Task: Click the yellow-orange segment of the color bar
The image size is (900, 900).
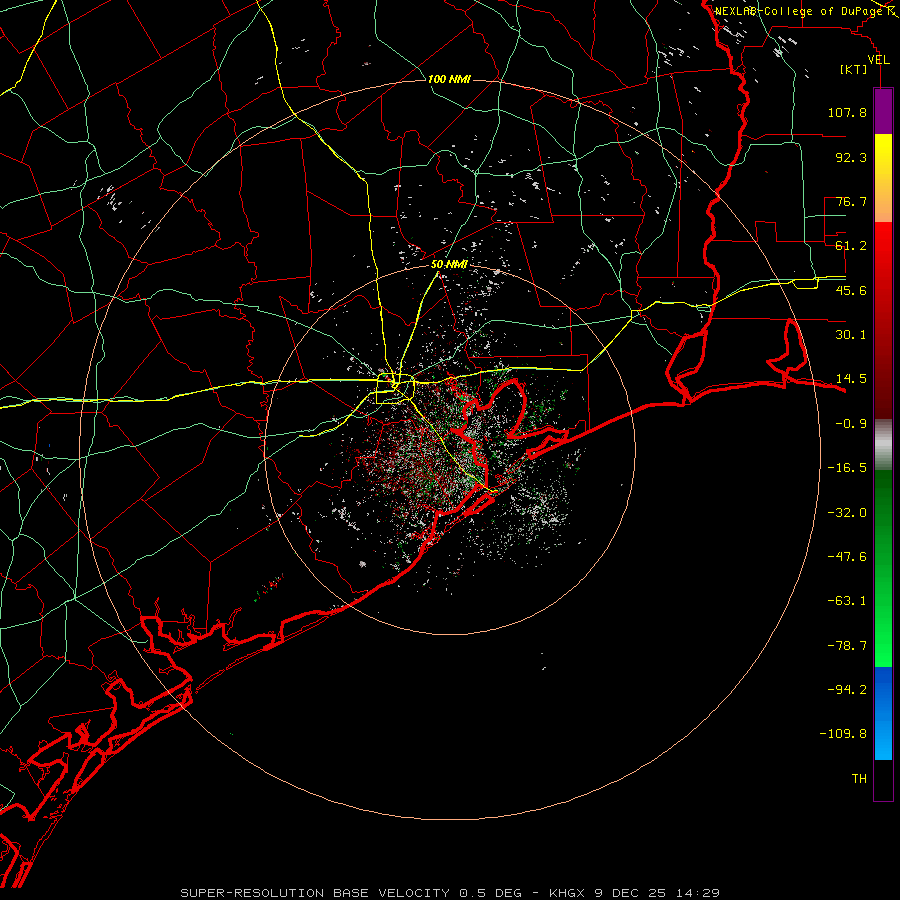Action: (883, 178)
